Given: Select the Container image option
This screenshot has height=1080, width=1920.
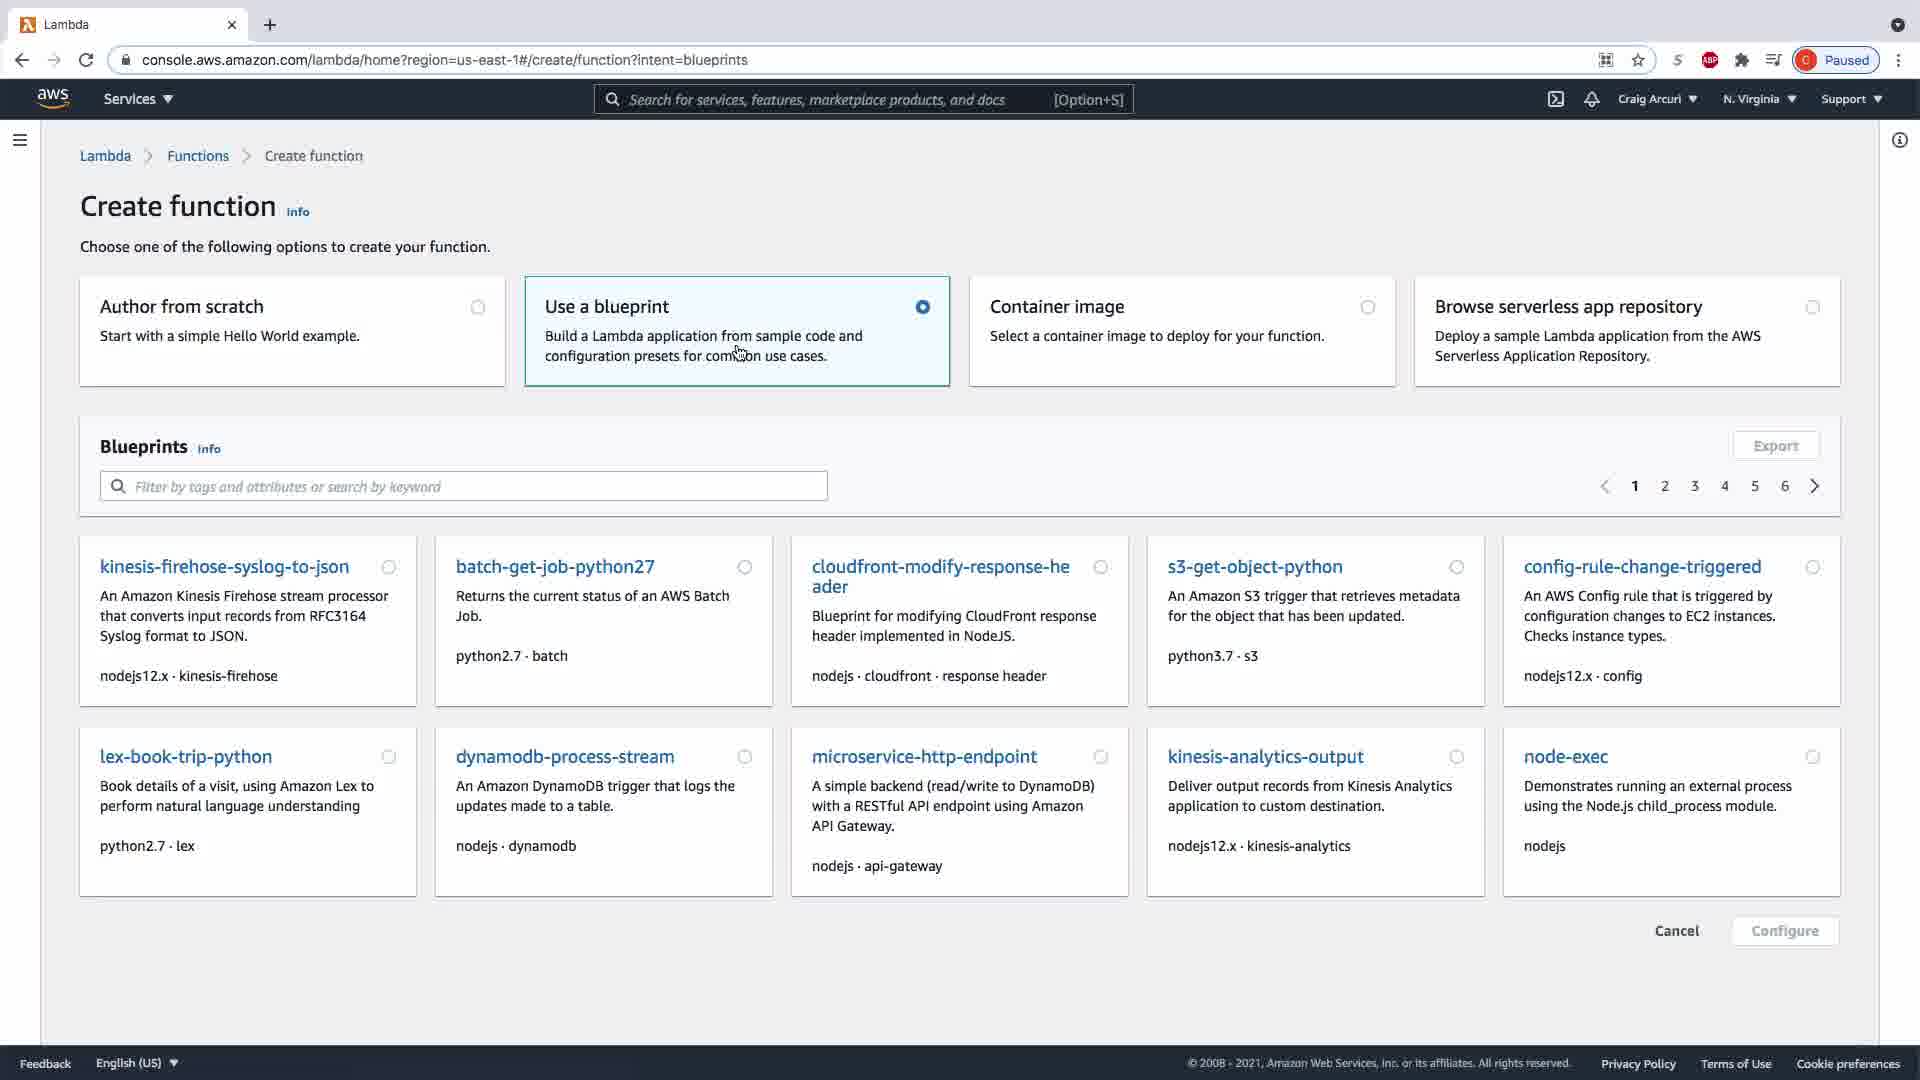Looking at the screenshot, I should pos(1367,307).
